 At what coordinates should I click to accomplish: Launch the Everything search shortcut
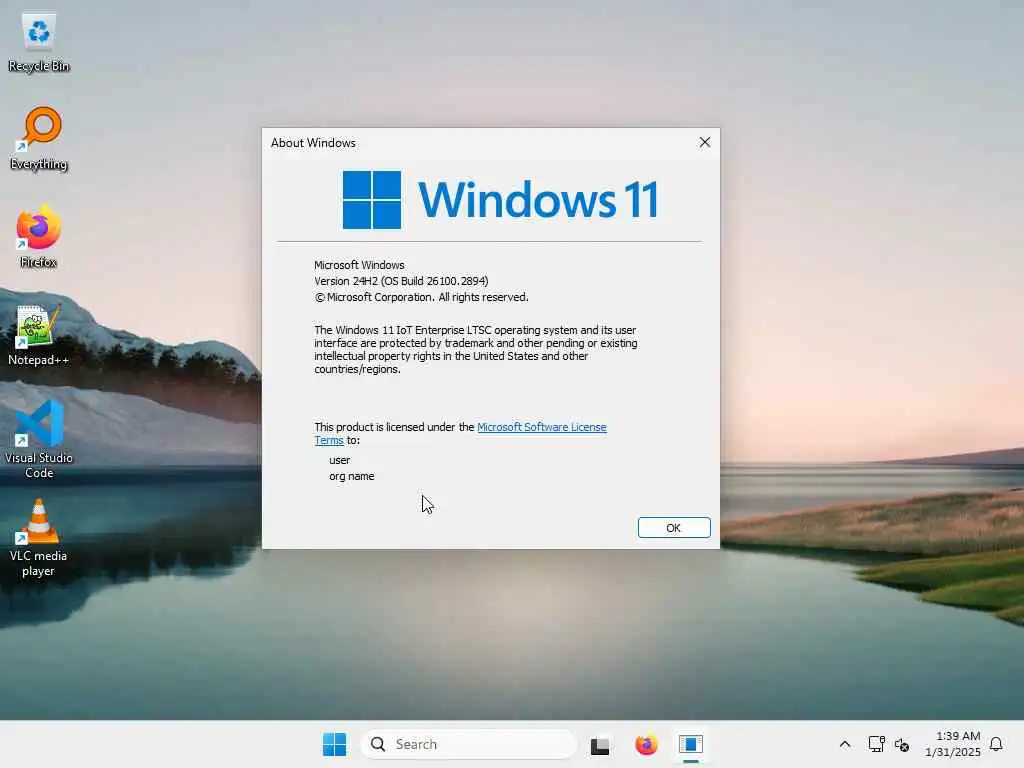click(39, 139)
